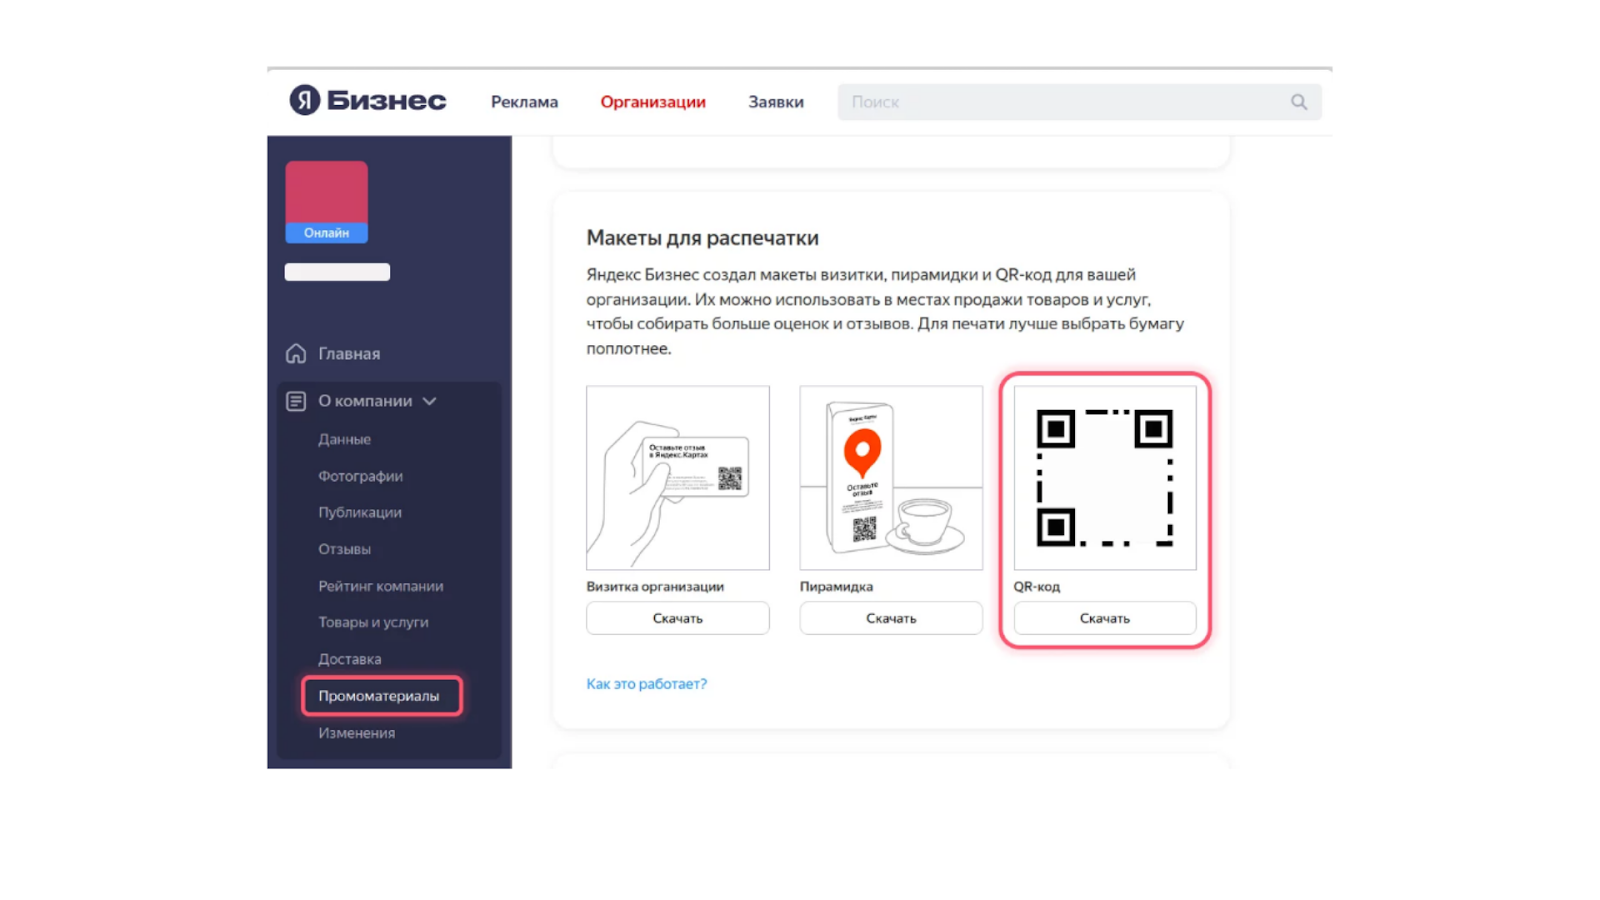The width and height of the screenshot is (1600, 900).
Task: Click the home icon beside Главная
Action: [x=296, y=353]
